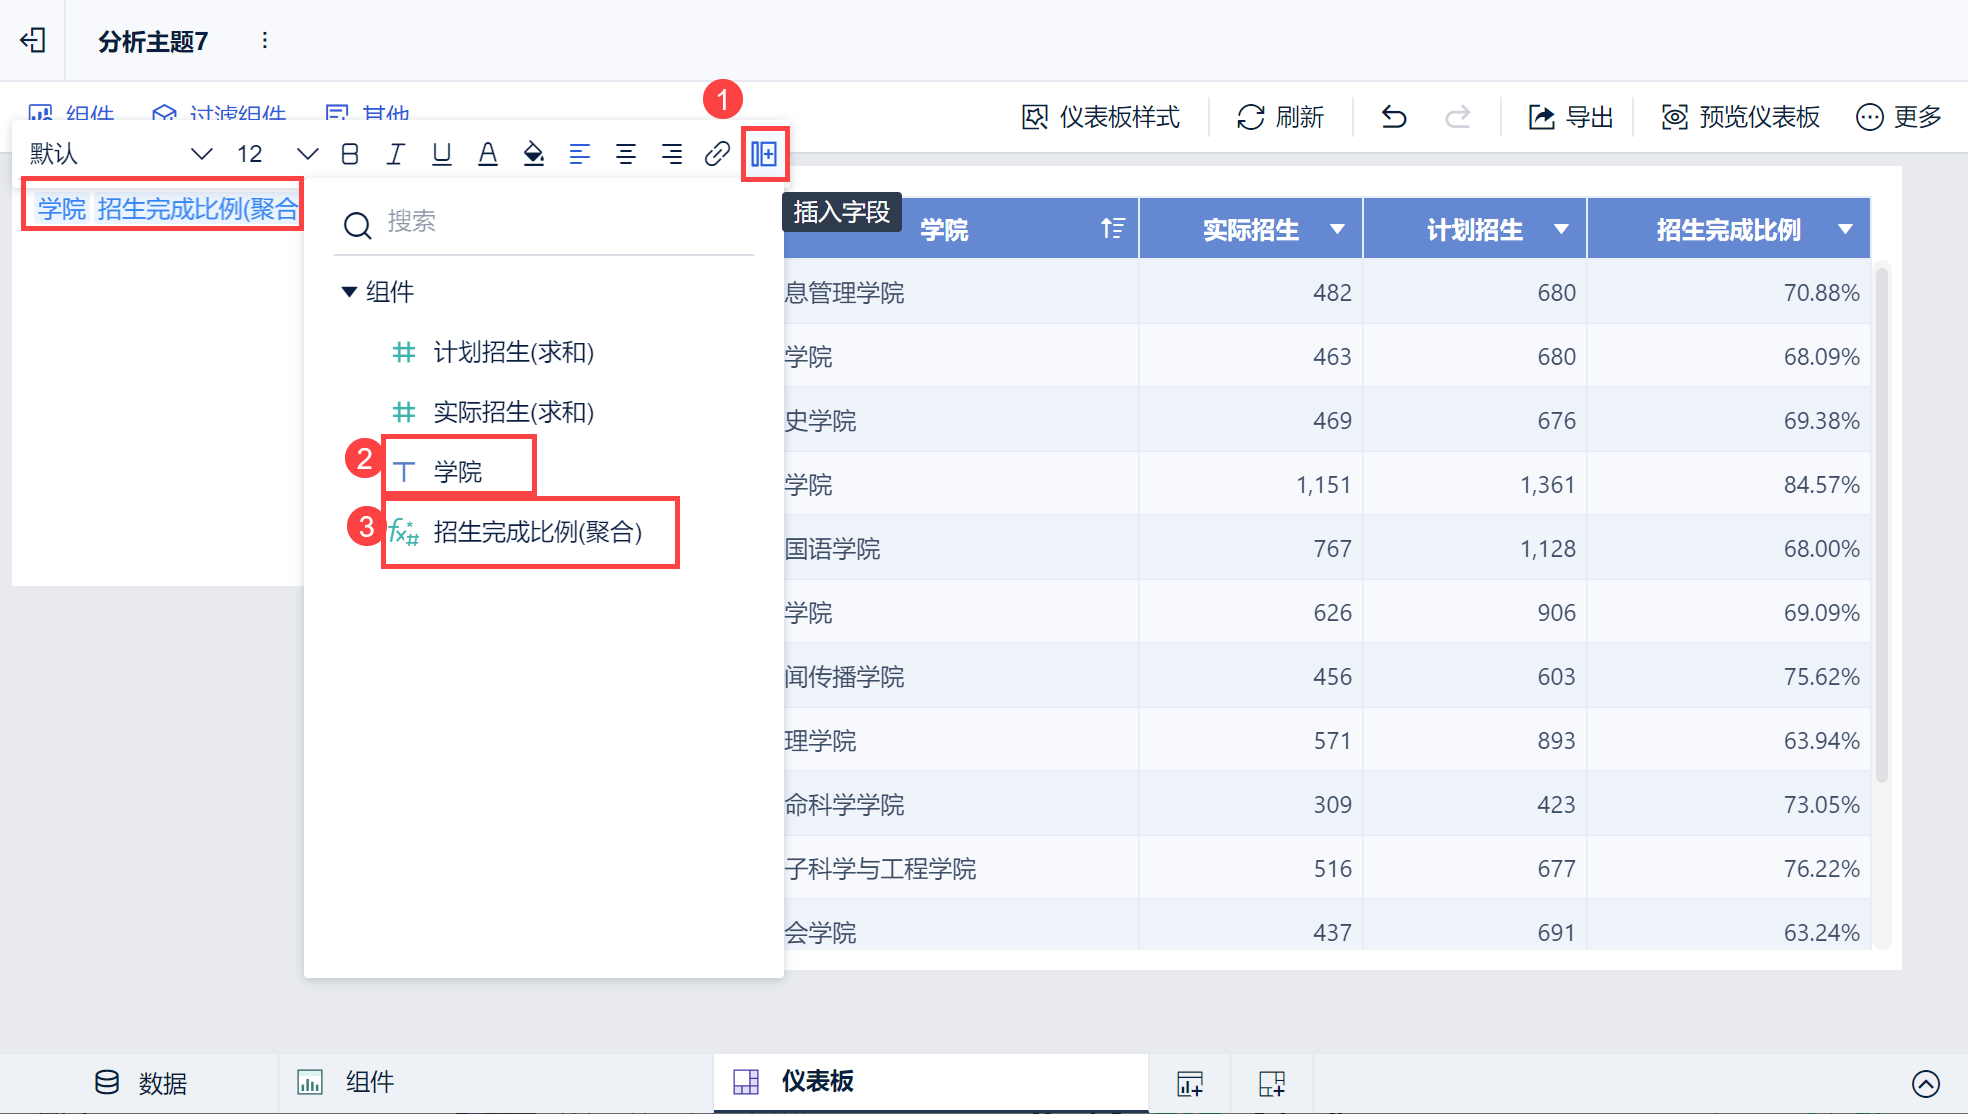The width and height of the screenshot is (1968, 1114).
Task: Toggle italic text formatting
Action: pyautogui.click(x=395, y=154)
